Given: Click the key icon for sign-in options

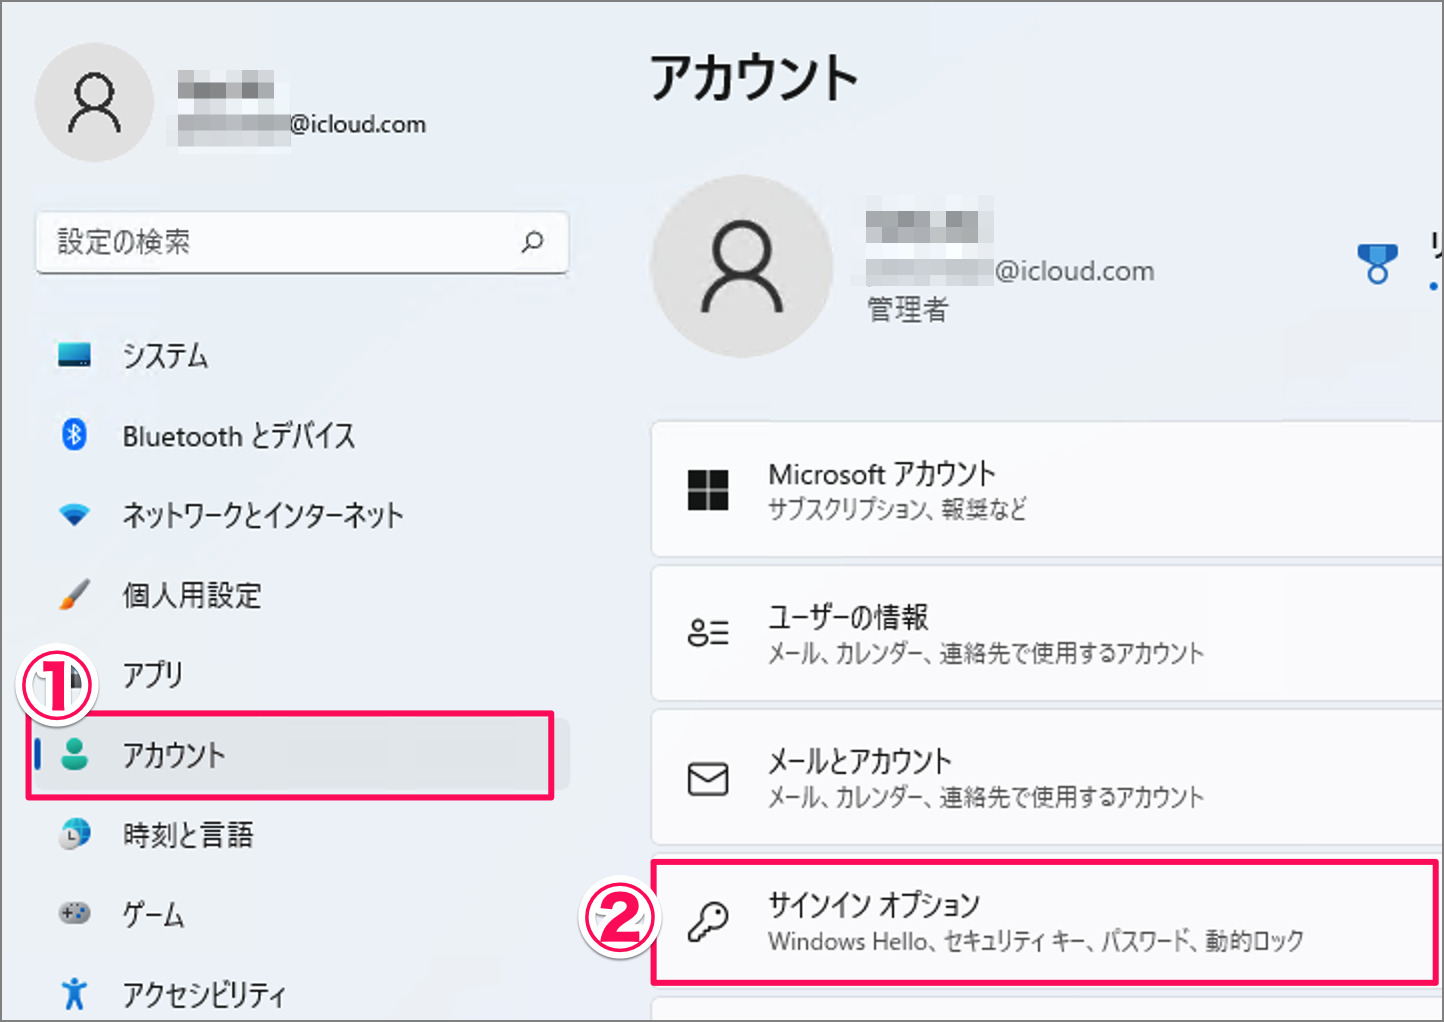Looking at the screenshot, I should [x=708, y=922].
